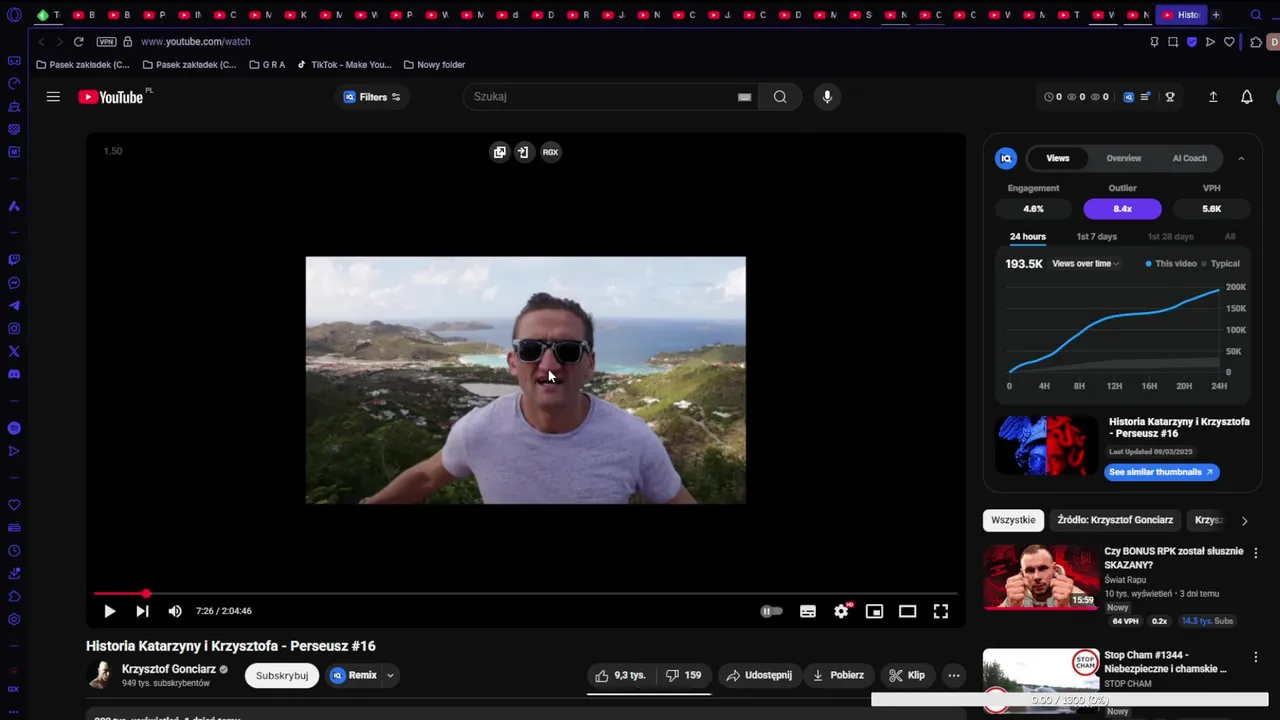
Task: Click the upload arrow icon in header
Action: 1213,97
